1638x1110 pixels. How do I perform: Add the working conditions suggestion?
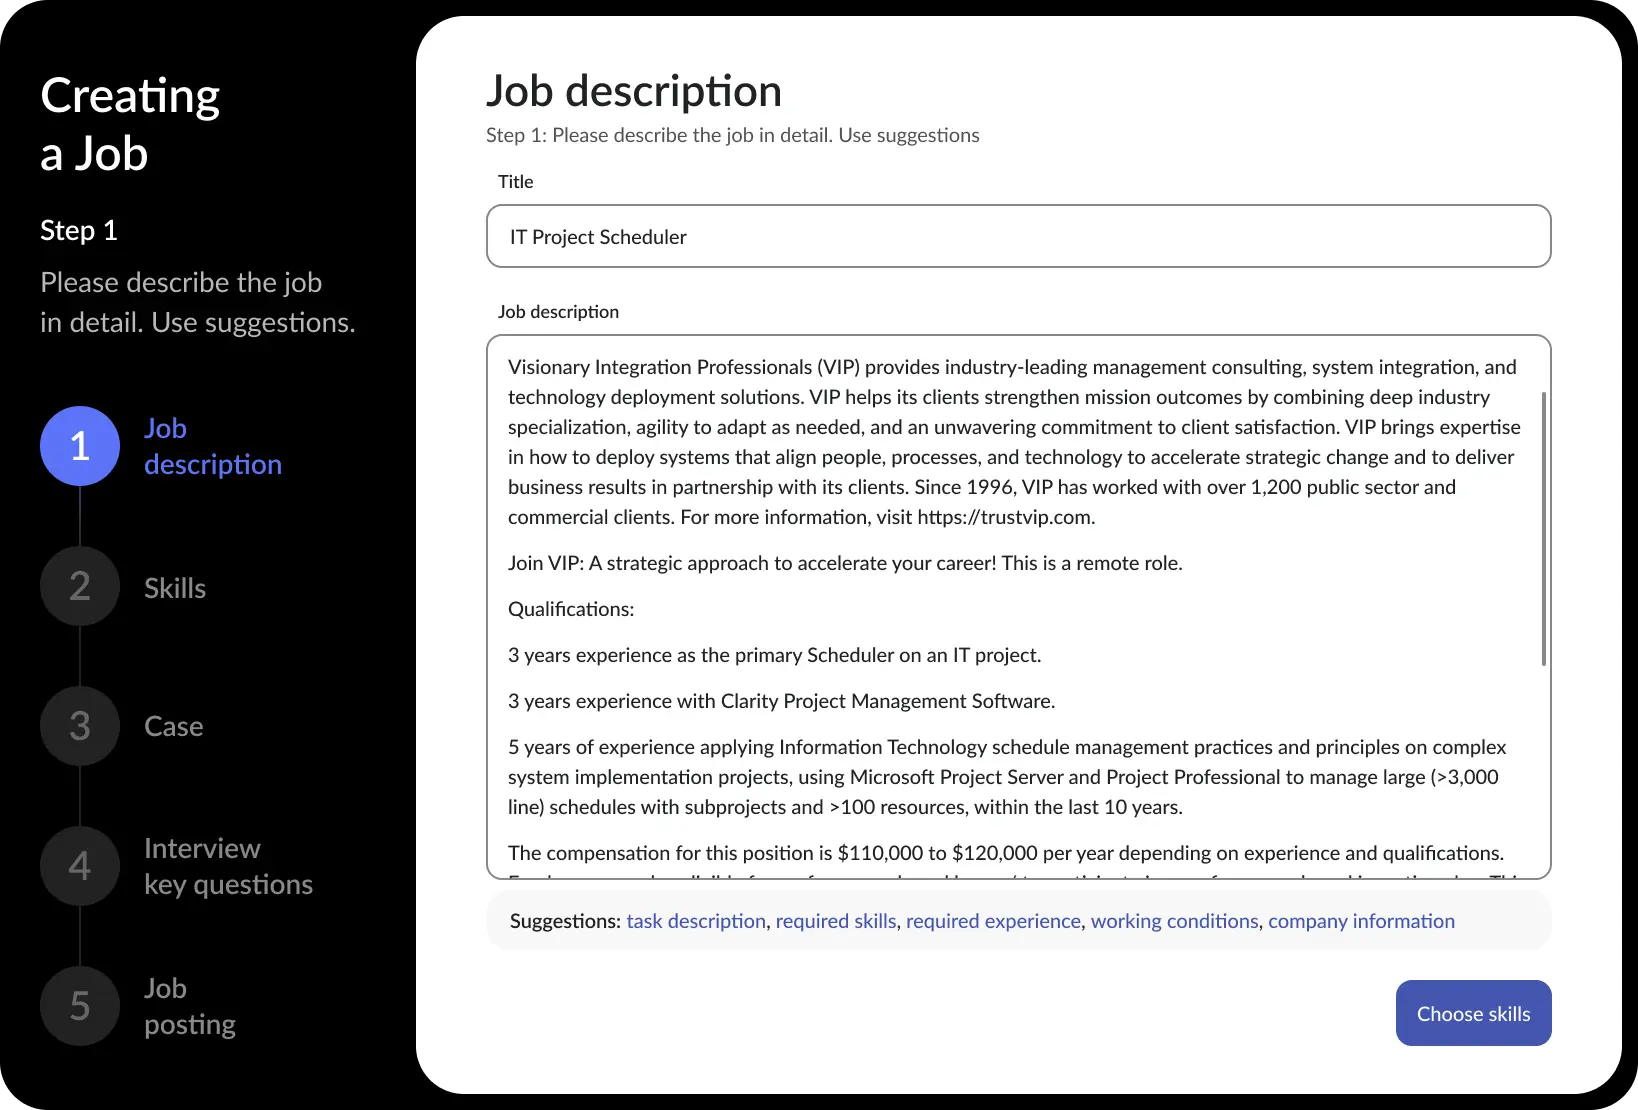tap(1173, 921)
